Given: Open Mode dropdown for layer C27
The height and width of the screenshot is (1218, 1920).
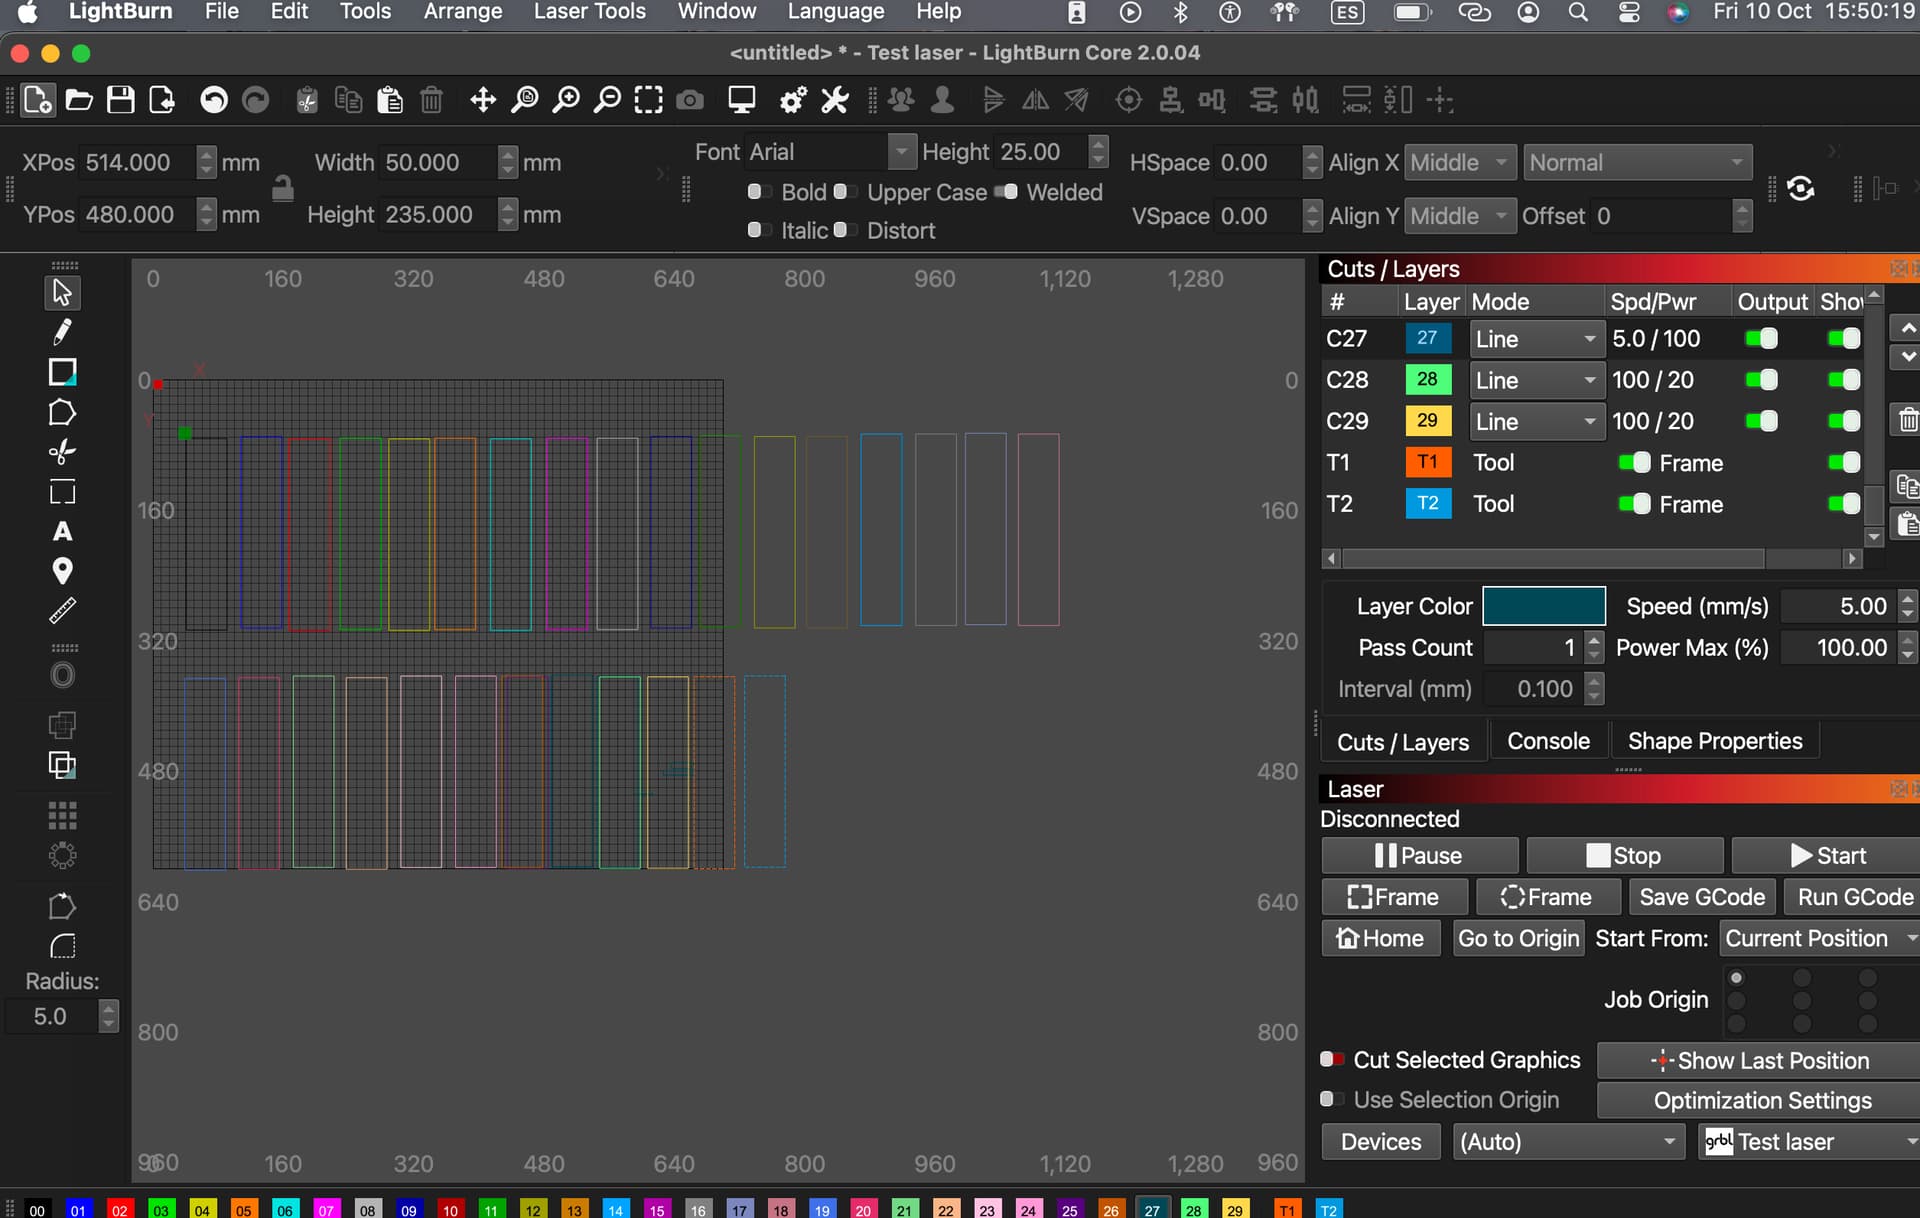Looking at the screenshot, I should pos(1535,339).
